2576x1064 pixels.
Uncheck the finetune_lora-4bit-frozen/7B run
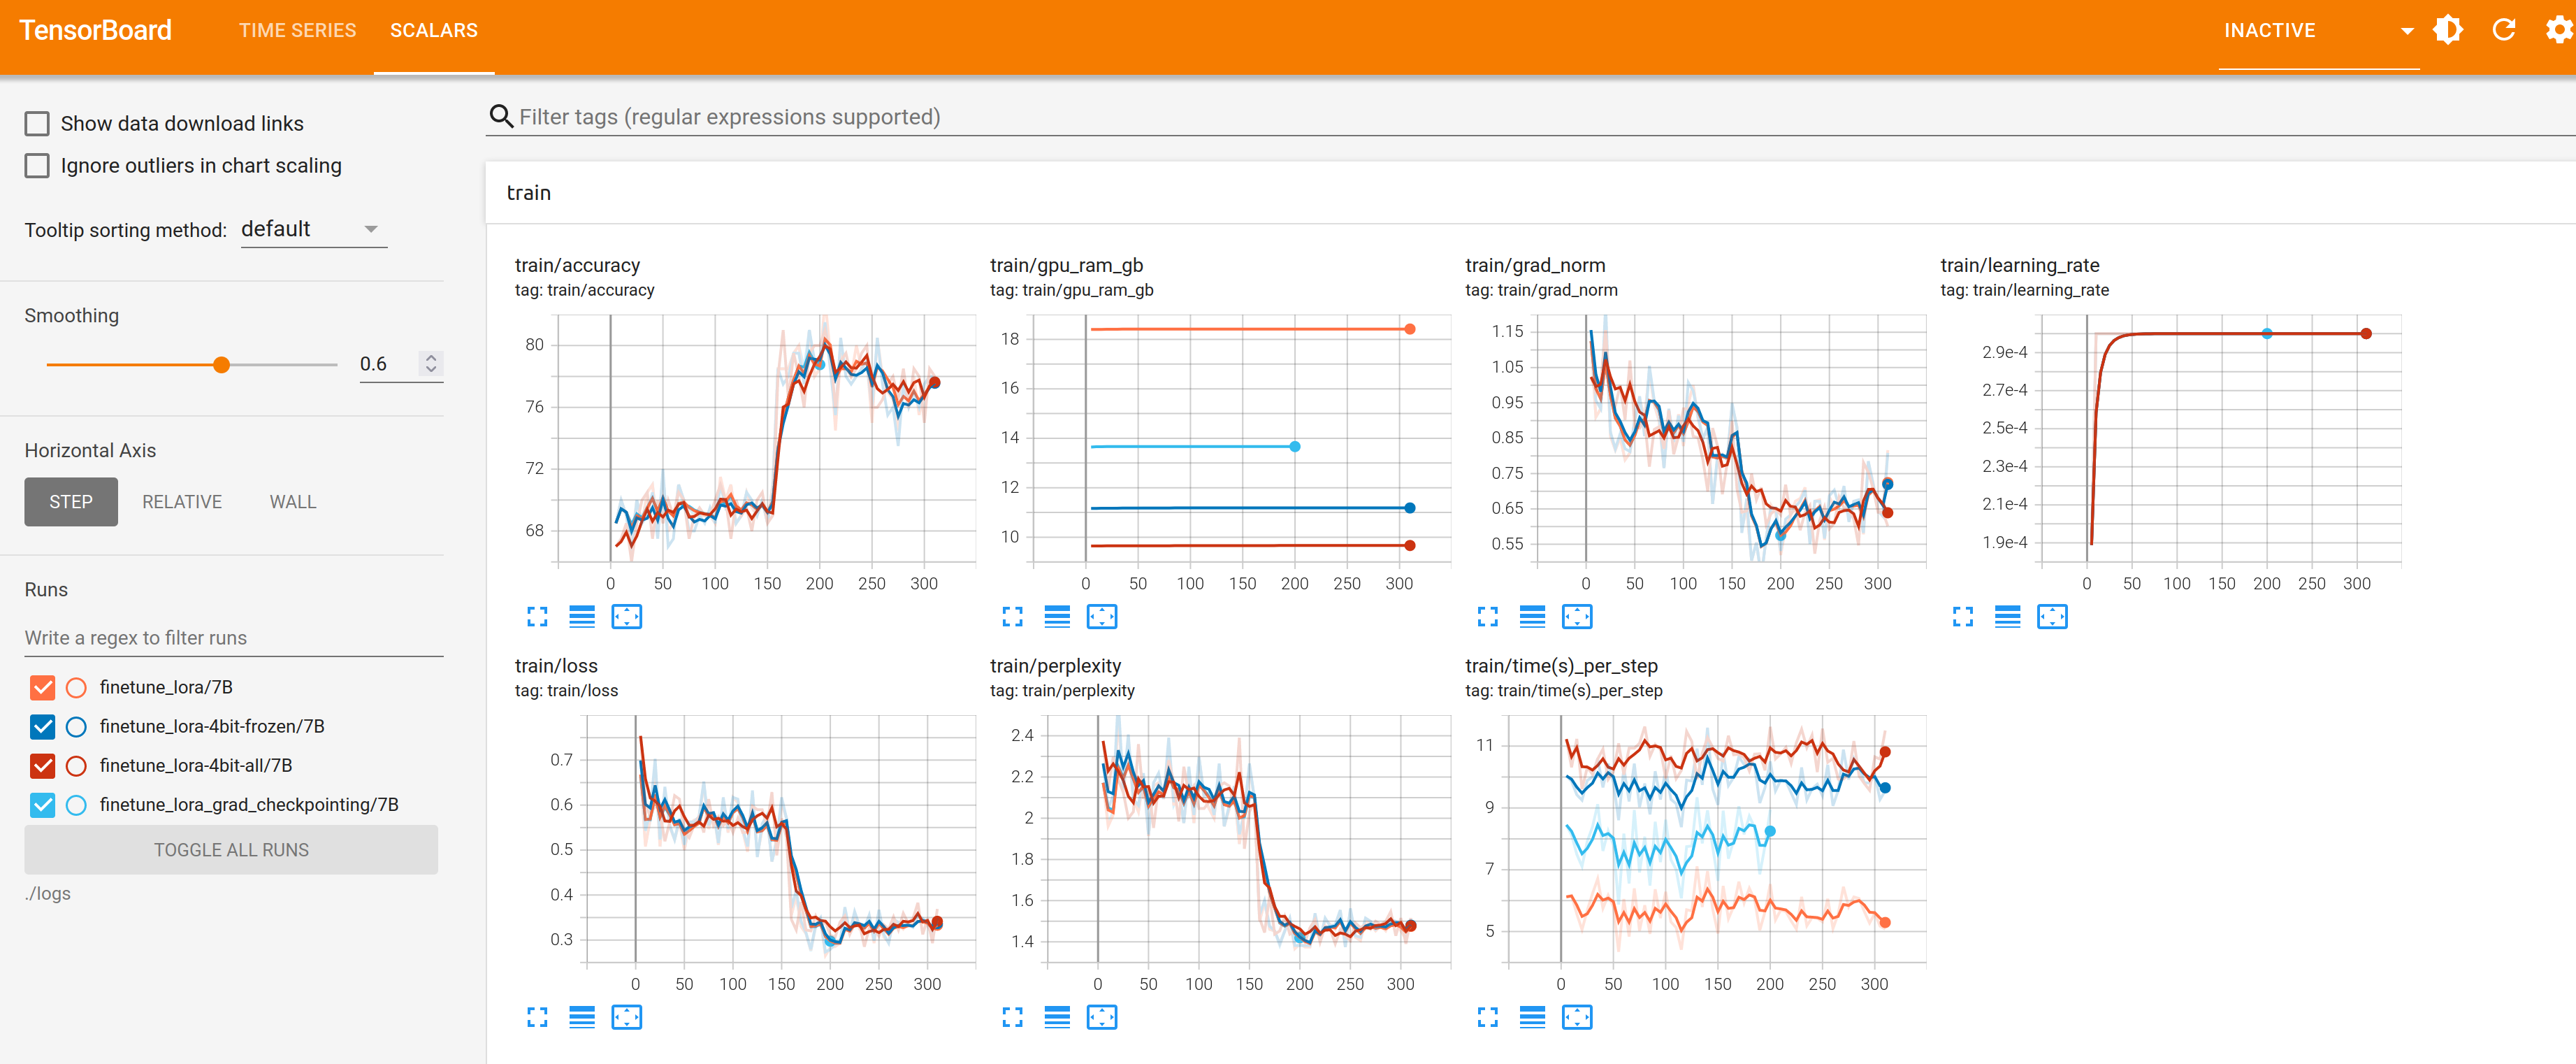42,726
